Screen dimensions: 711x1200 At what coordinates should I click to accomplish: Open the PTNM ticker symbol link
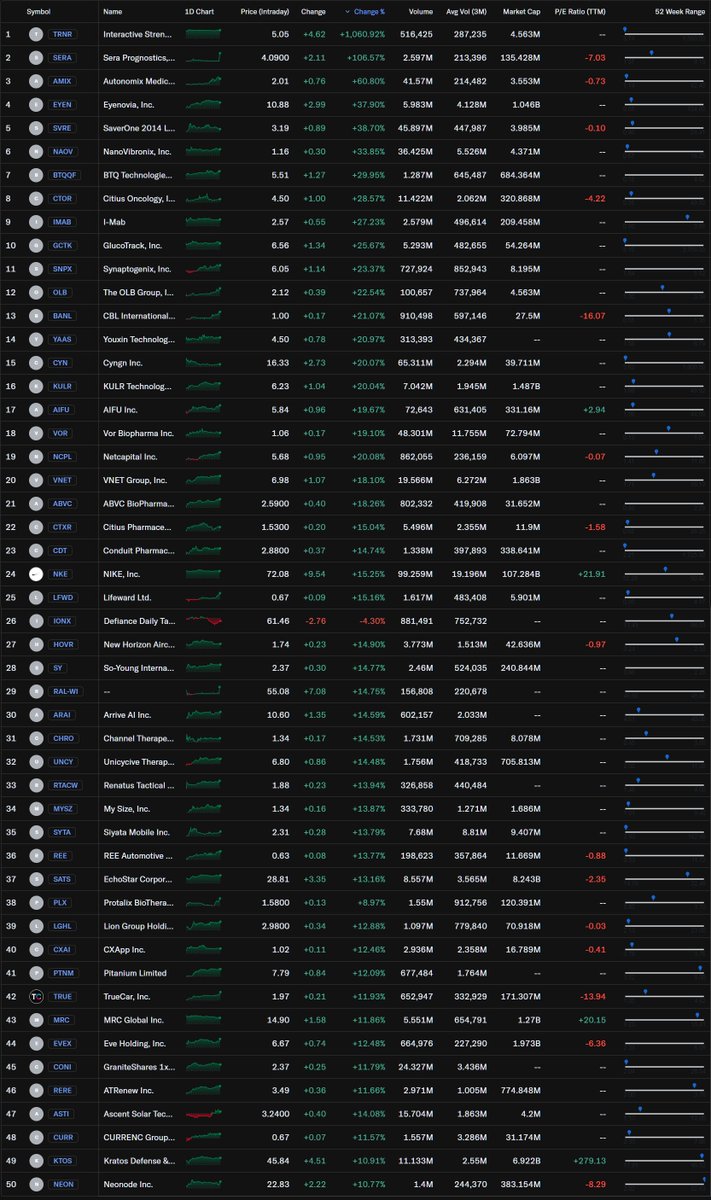[62, 973]
